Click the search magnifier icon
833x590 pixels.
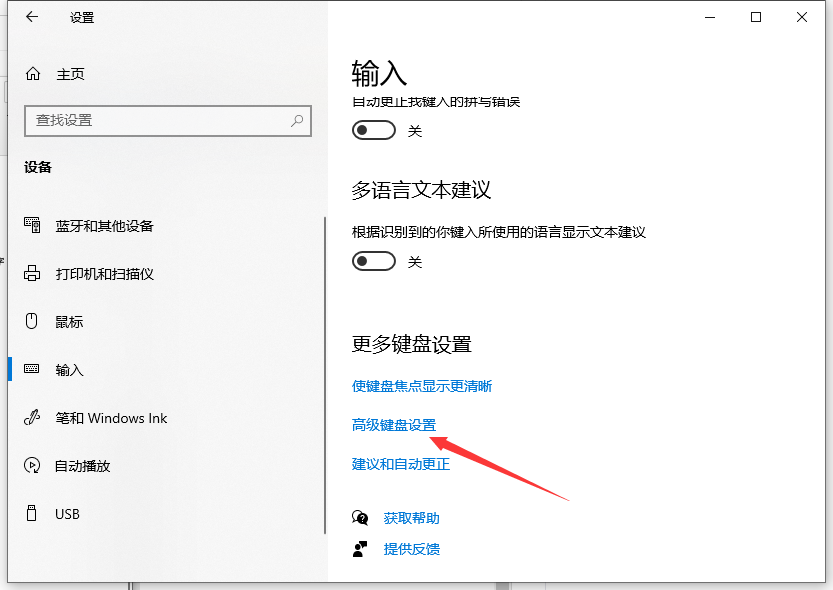pos(297,120)
